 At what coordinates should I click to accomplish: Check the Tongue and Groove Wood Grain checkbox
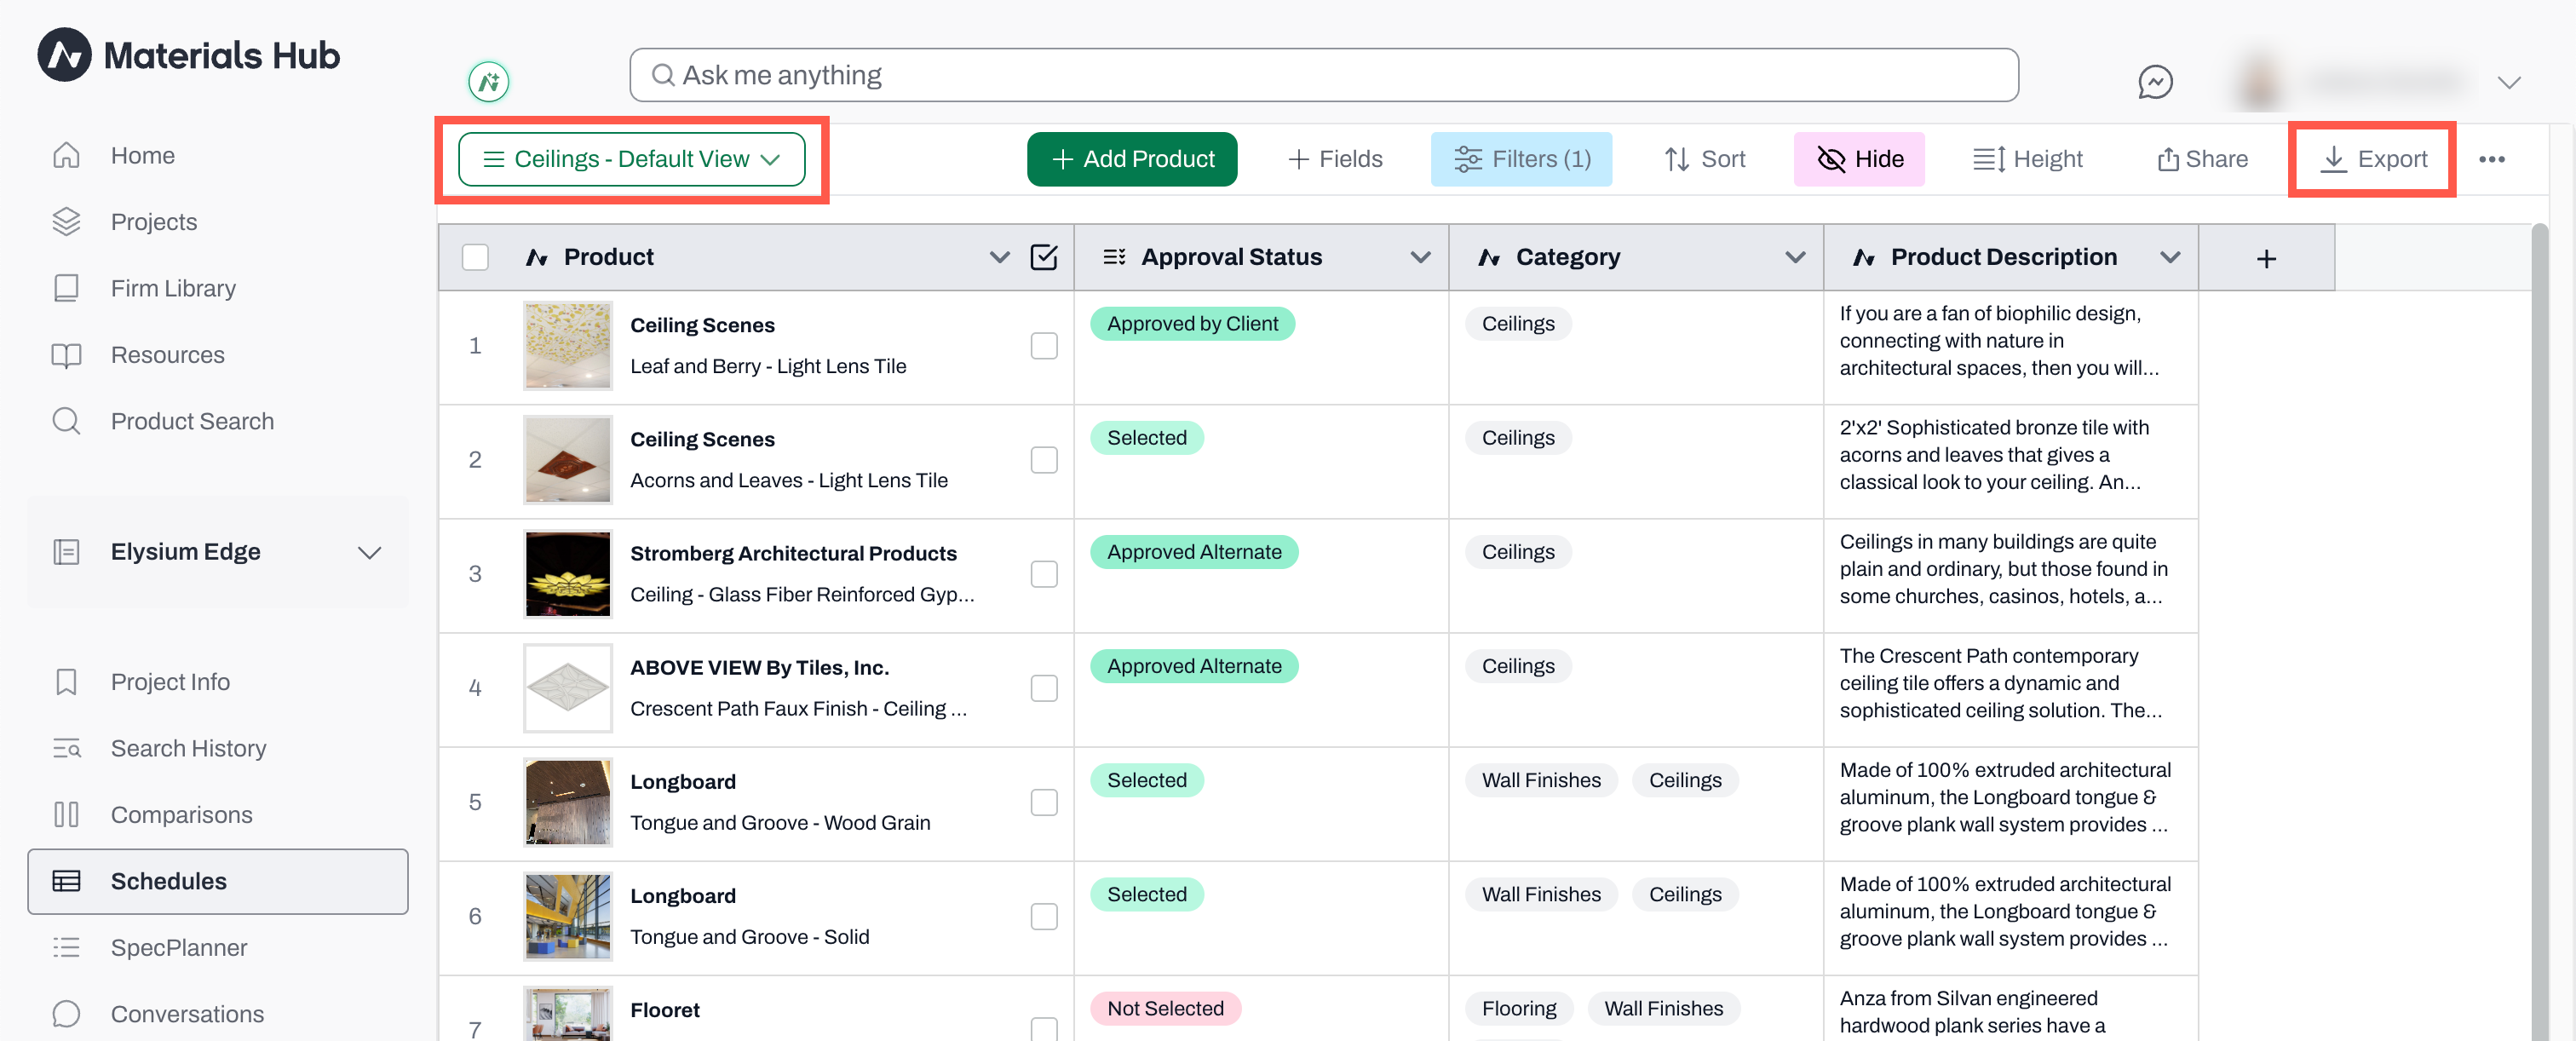pyautogui.click(x=1043, y=802)
